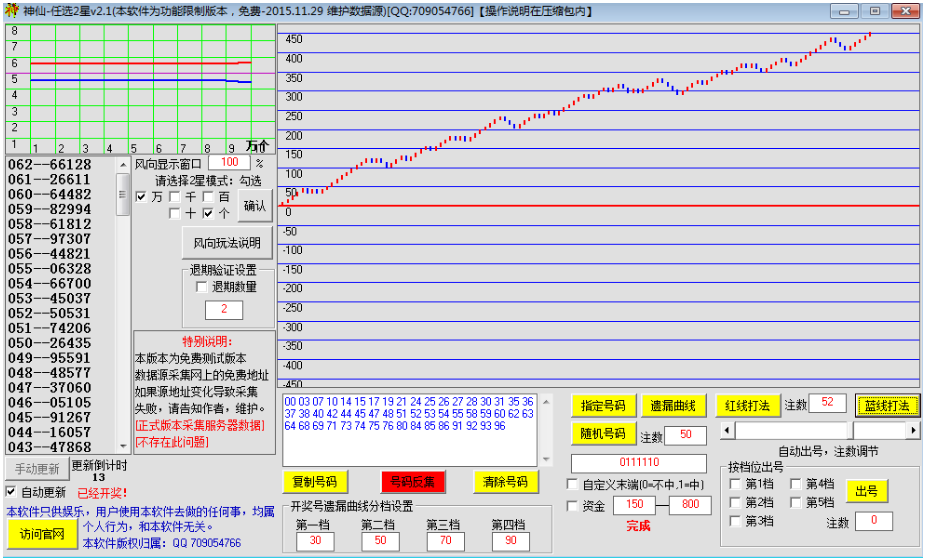Click the 复制号码 button
Image resolution: width=925 pixels, height=560 pixels.
point(315,482)
